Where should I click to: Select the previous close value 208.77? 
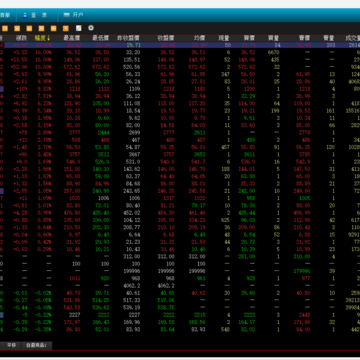click(x=132, y=227)
